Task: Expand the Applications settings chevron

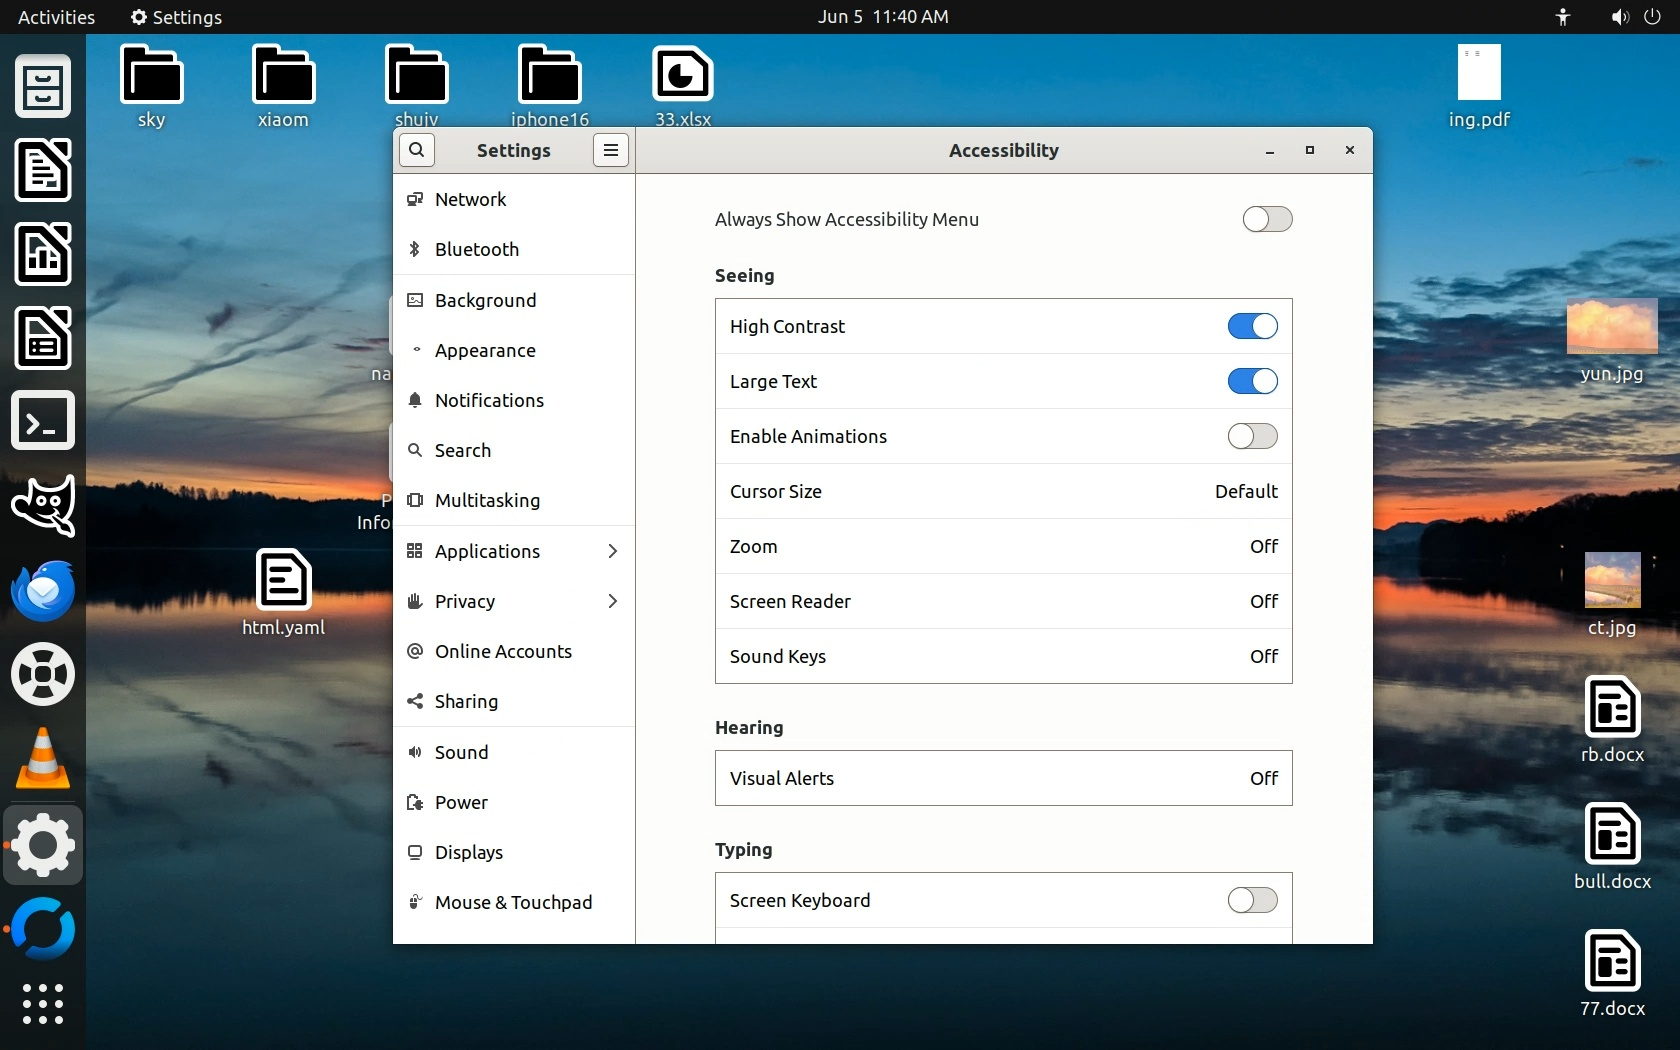Action: pos(612,551)
